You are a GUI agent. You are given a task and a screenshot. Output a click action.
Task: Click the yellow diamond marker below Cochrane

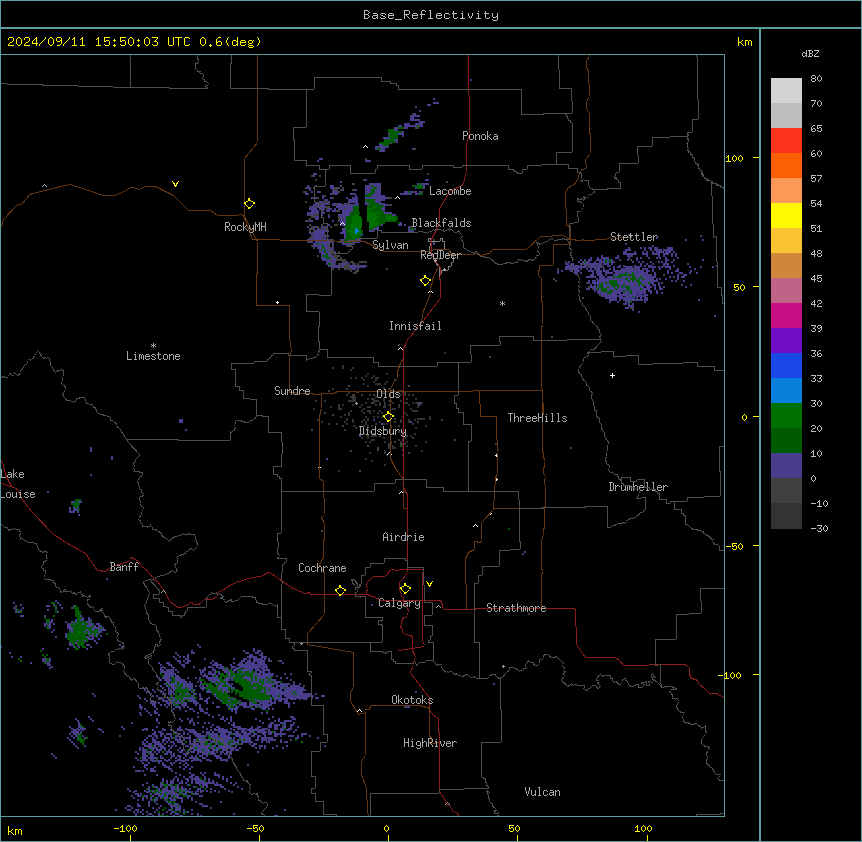(340, 590)
